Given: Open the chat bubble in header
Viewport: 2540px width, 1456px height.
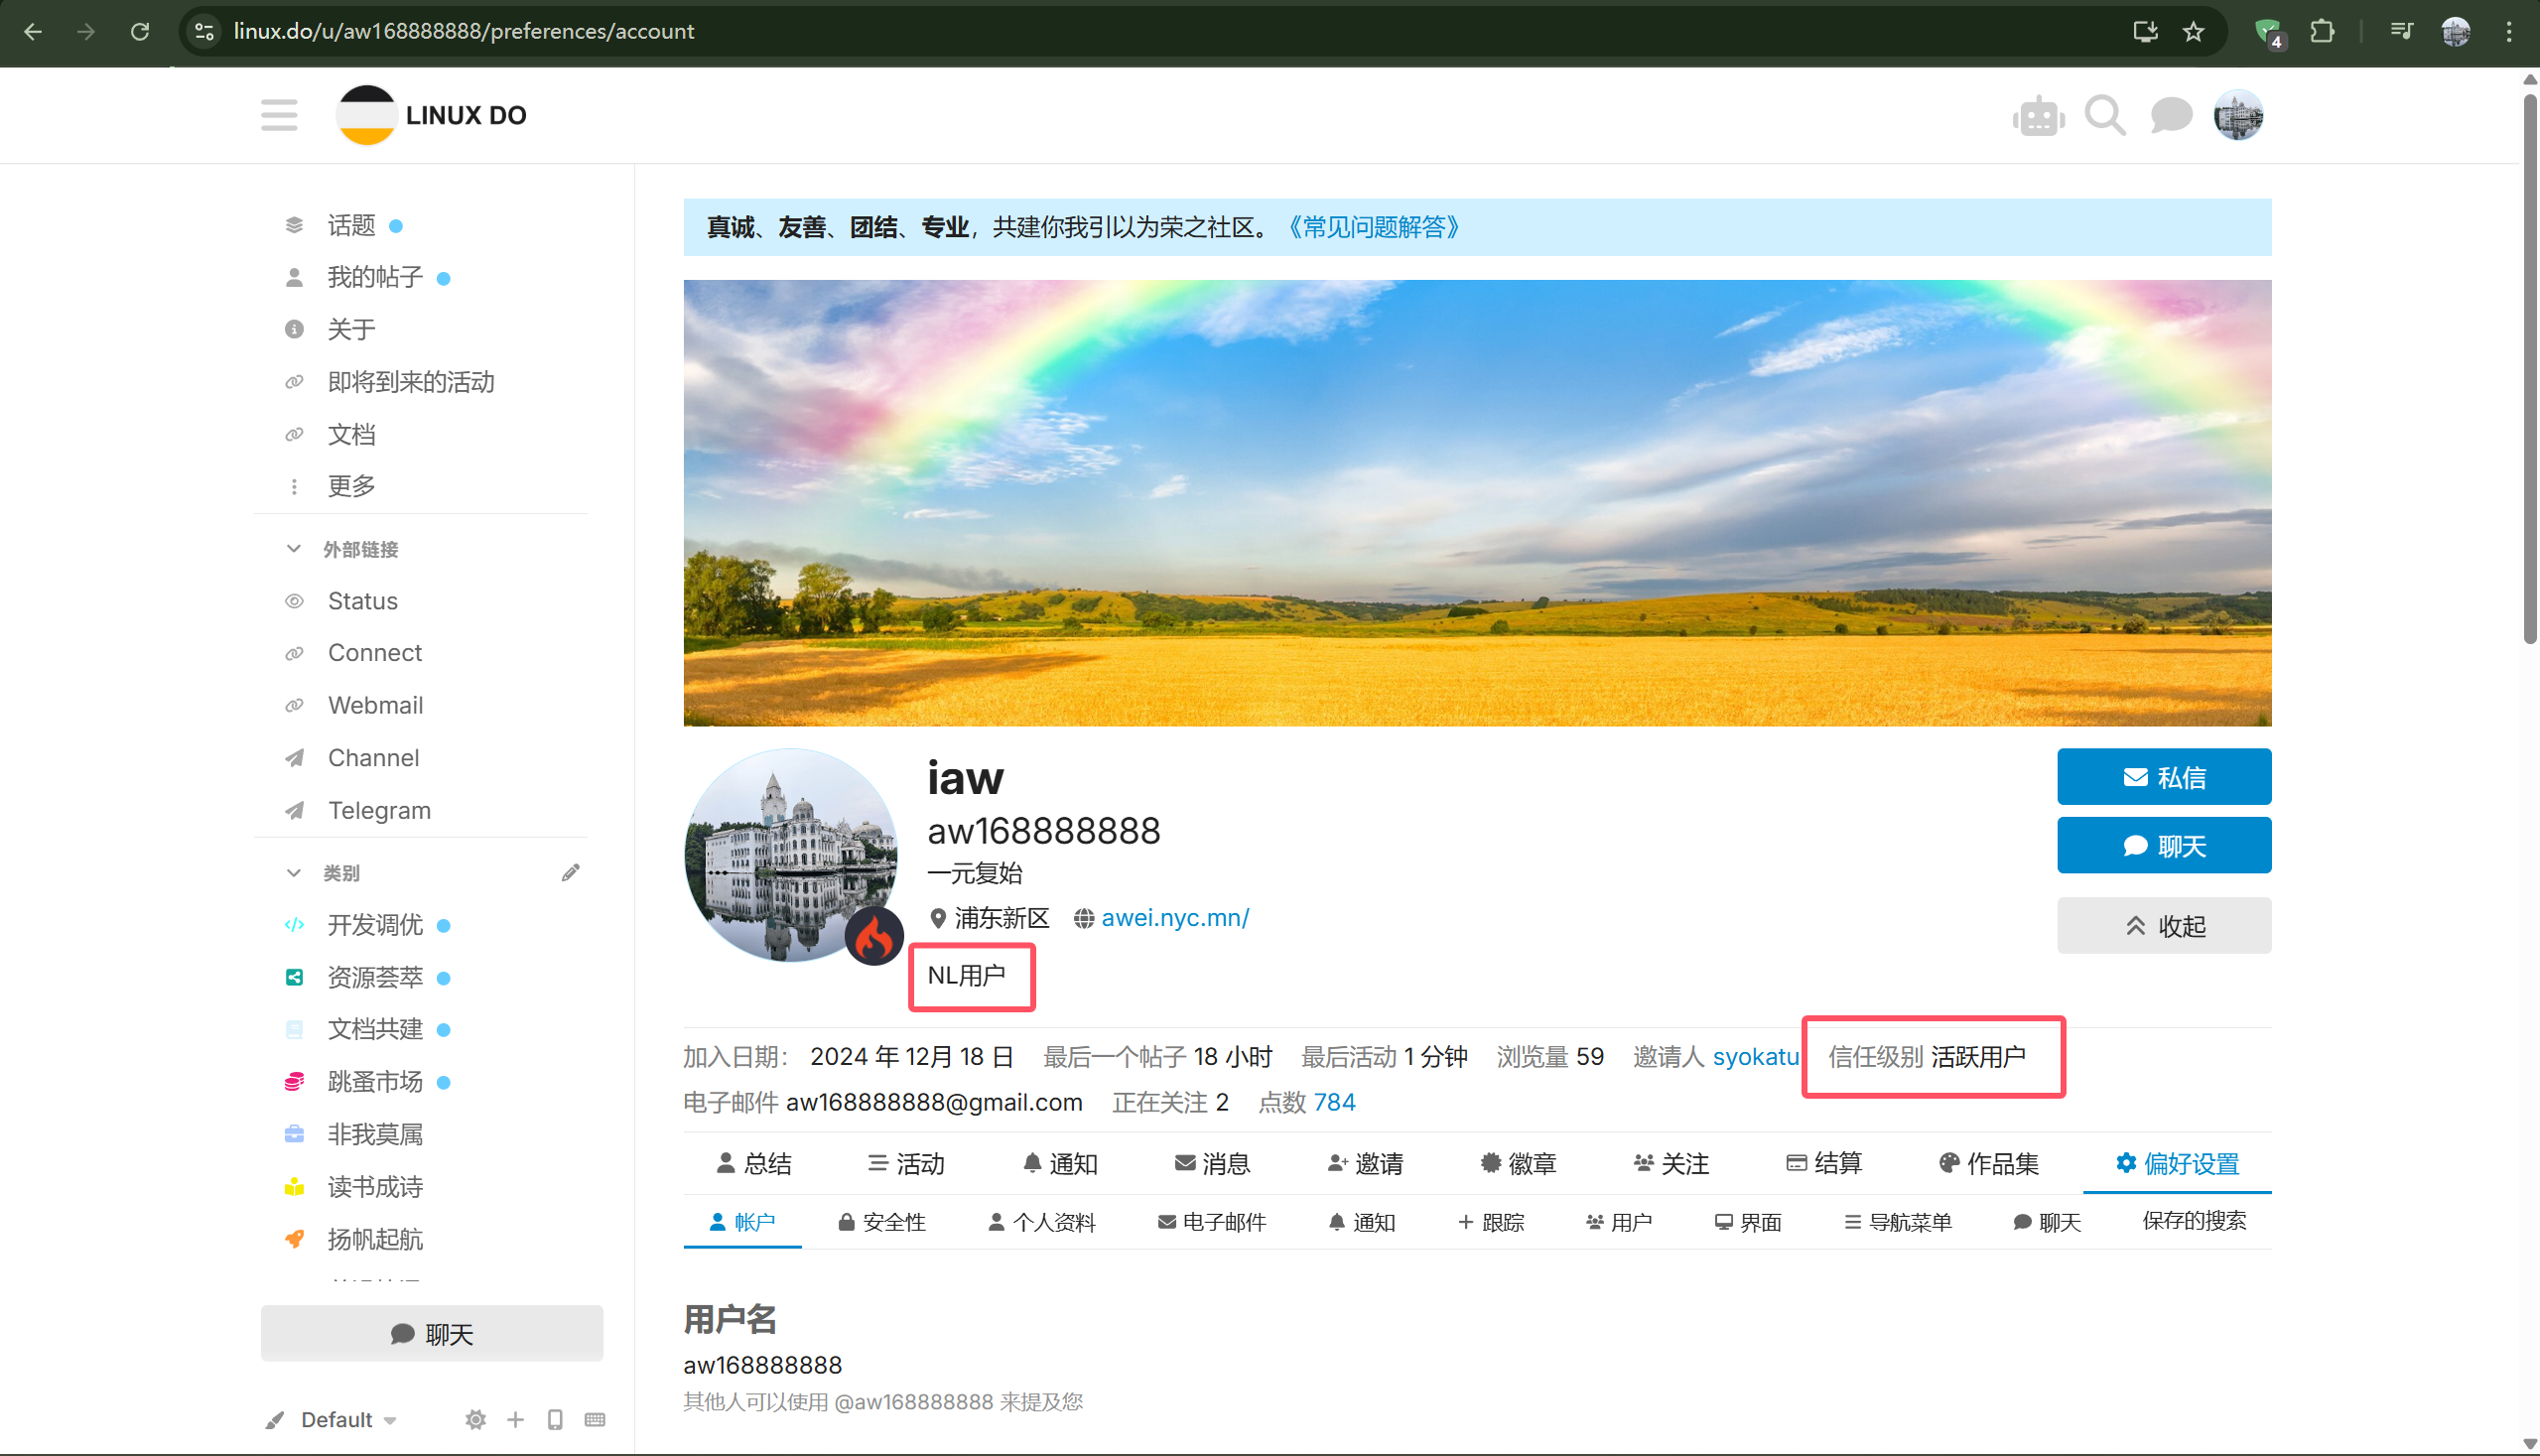Looking at the screenshot, I should pyautogui.click(x=2171, y=116).
